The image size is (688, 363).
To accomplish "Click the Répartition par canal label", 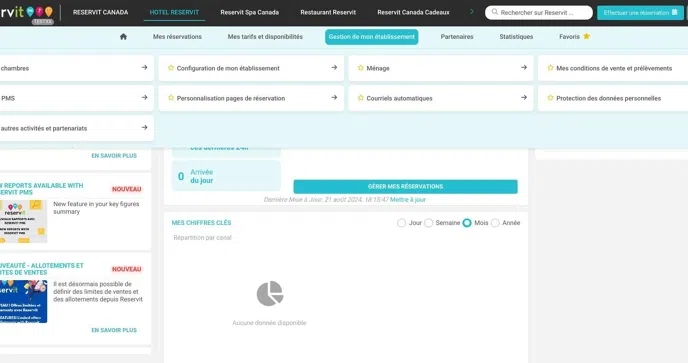I will tap(202, 237).
